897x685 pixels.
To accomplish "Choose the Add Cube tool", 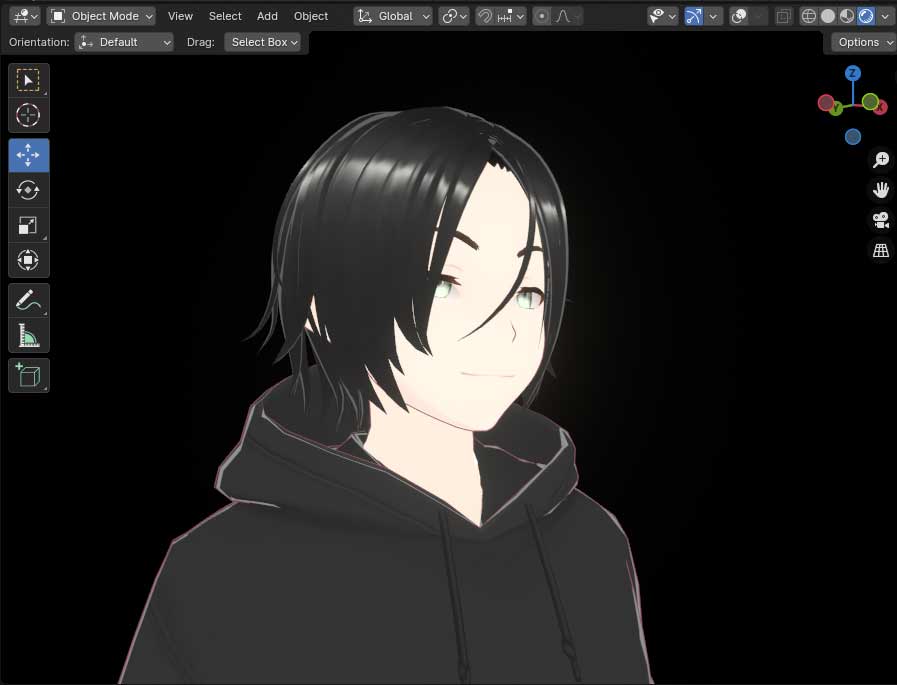I will 28,375.
